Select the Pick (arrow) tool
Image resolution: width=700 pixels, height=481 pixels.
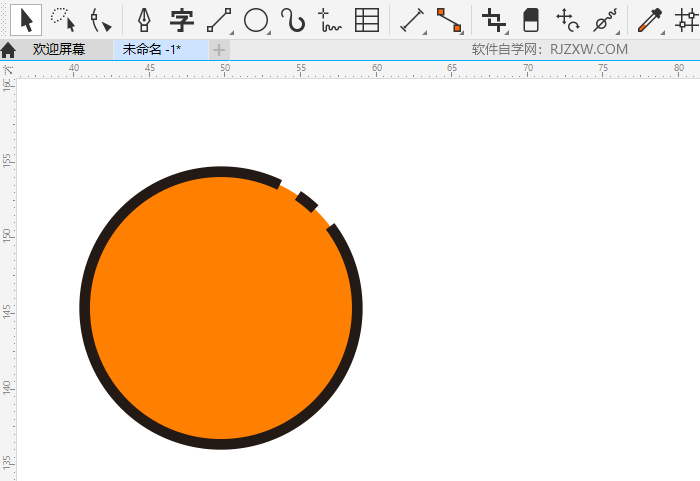26,20
